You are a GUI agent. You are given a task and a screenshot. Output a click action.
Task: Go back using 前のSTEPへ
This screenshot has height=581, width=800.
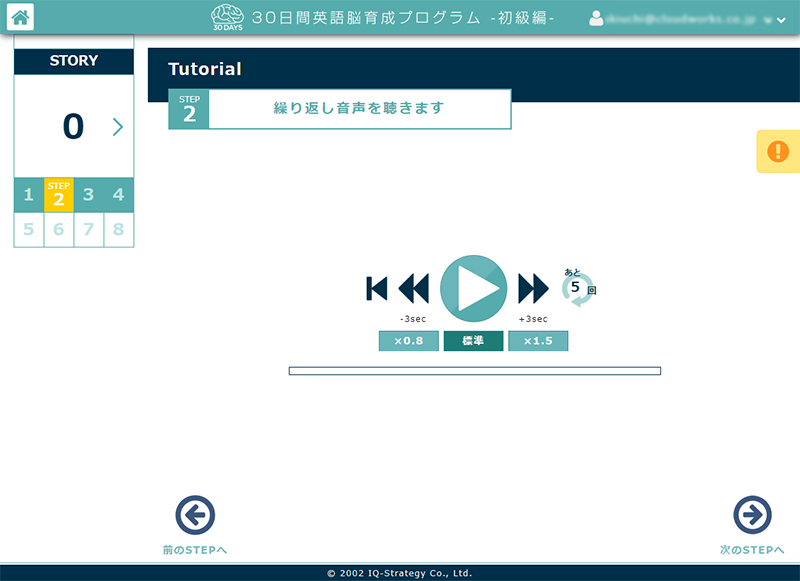(196, 517)
